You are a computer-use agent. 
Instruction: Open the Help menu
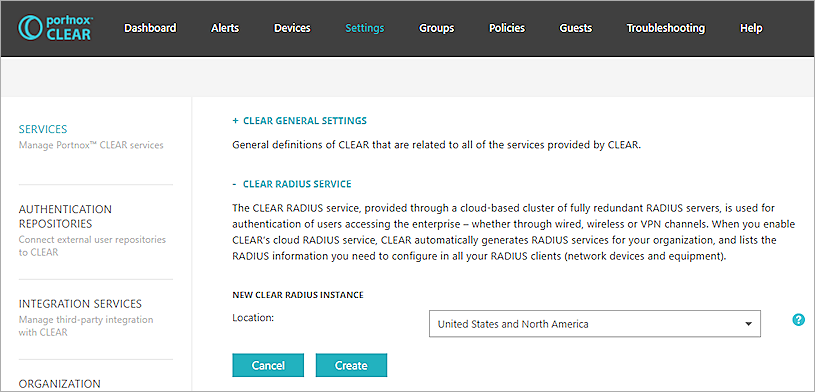coord(751,28)
